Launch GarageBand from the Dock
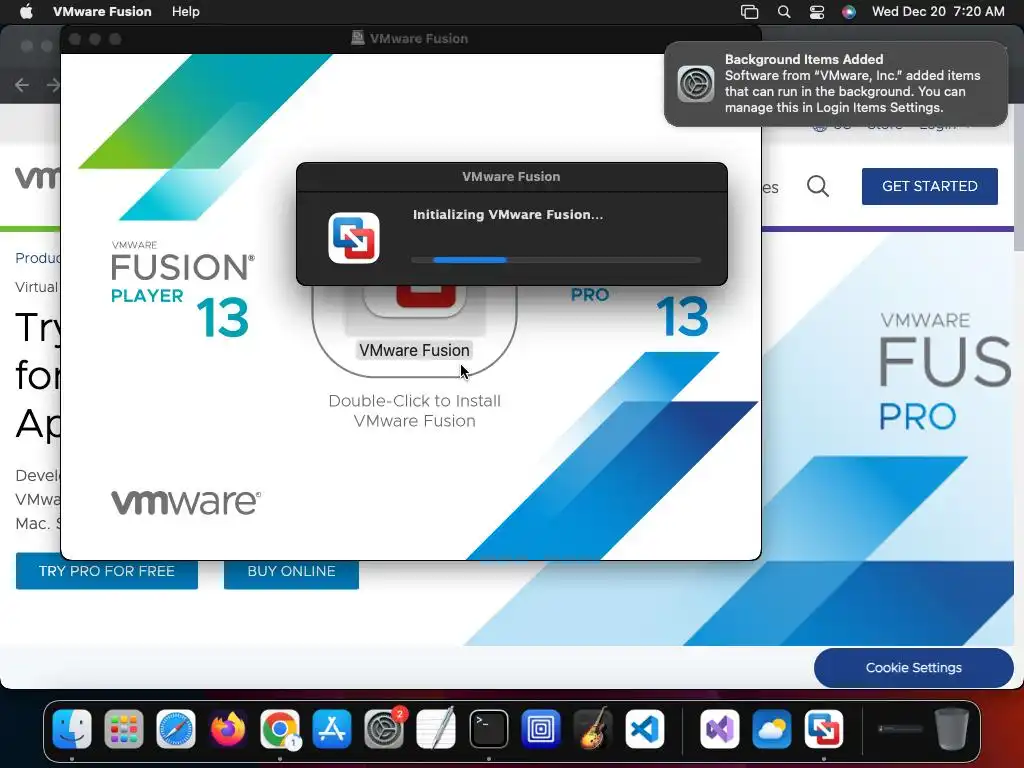 (593, 729)
